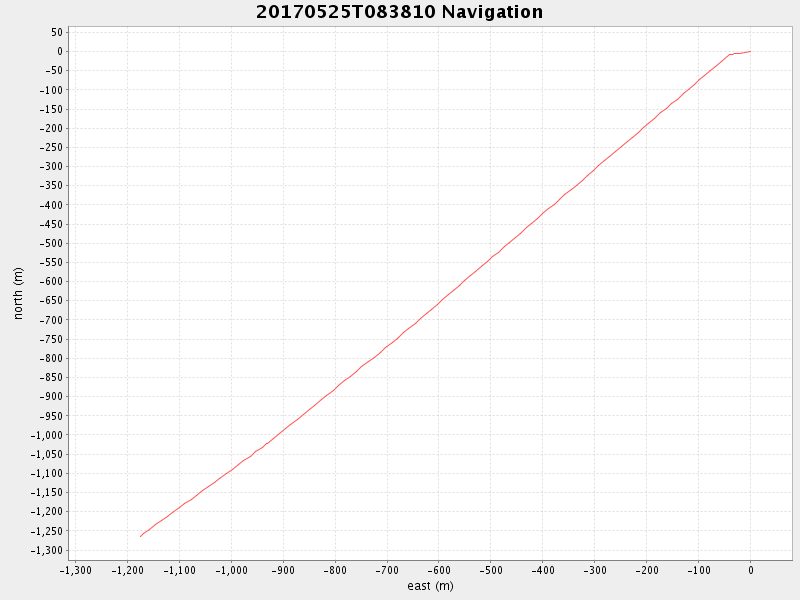Image resolution: width=800 pixels, height=600 pixels.
Task: Click the red line where east is -600
Action: coord(439,305)
